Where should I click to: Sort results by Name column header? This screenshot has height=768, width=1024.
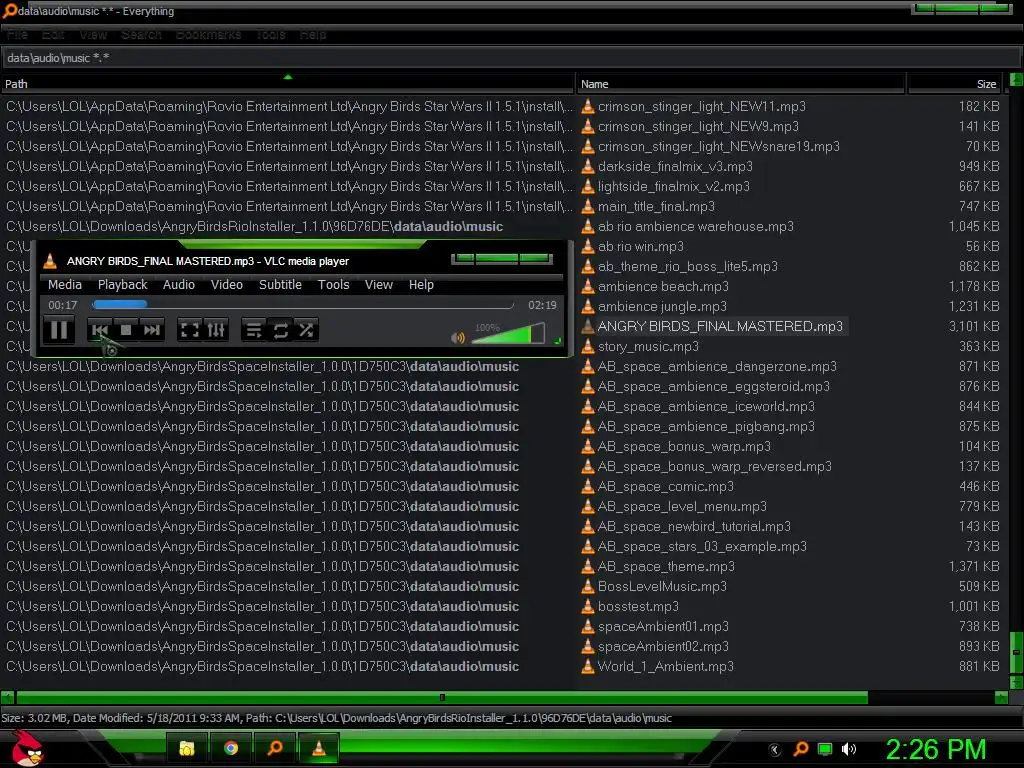coord(741,84)
